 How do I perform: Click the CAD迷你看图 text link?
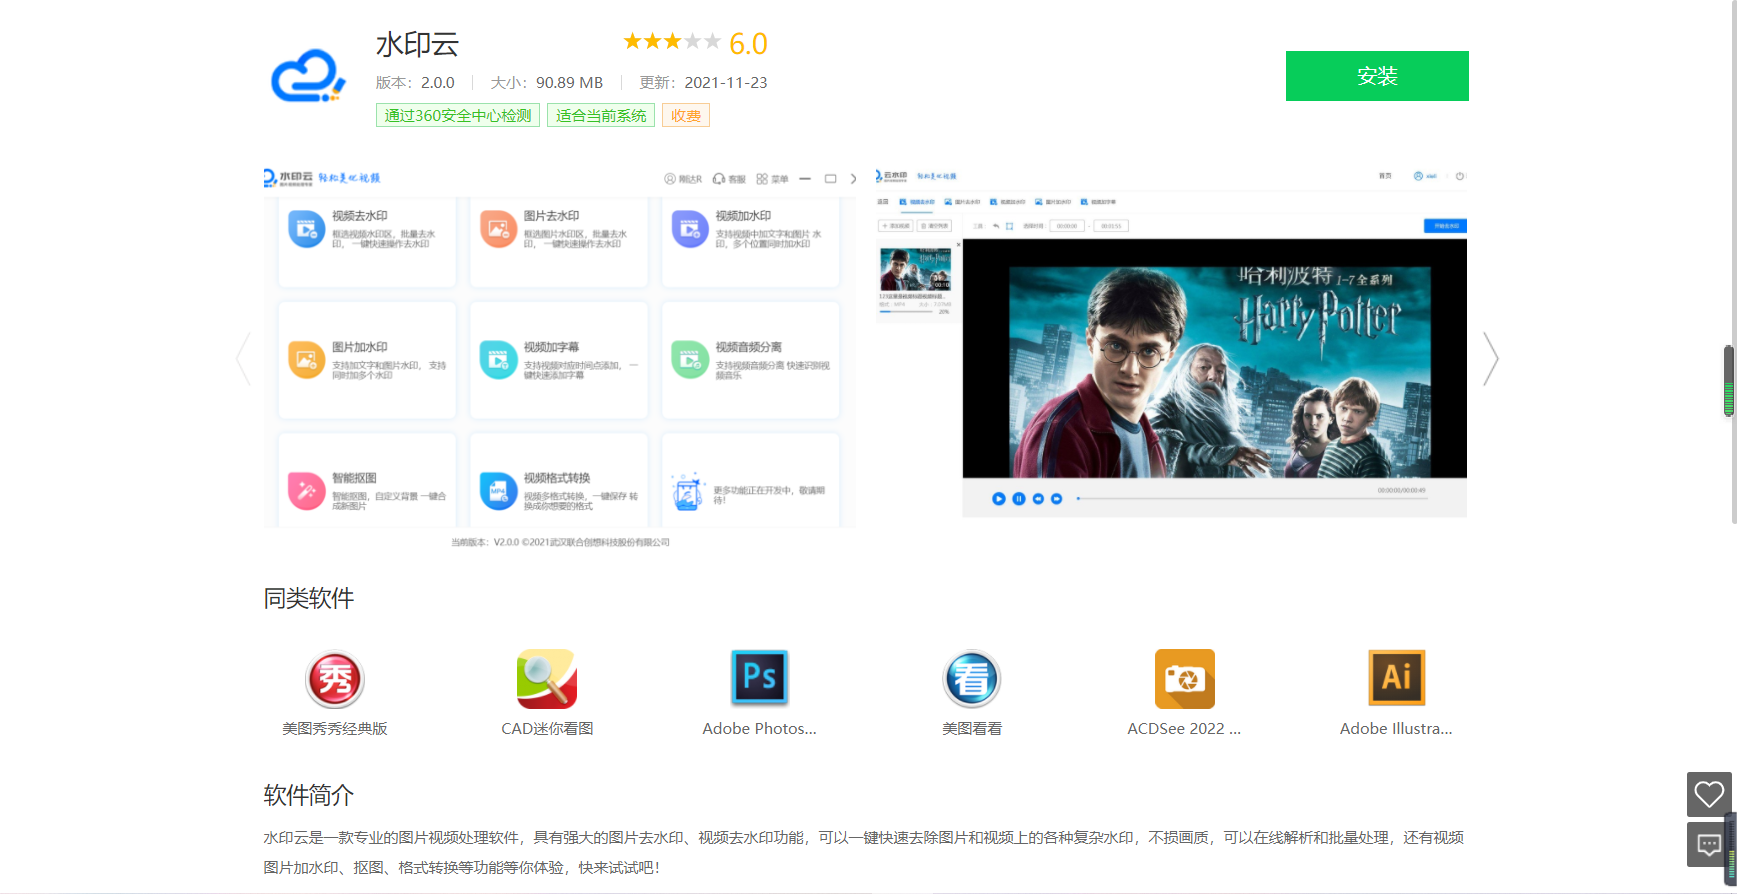[547, 729]
